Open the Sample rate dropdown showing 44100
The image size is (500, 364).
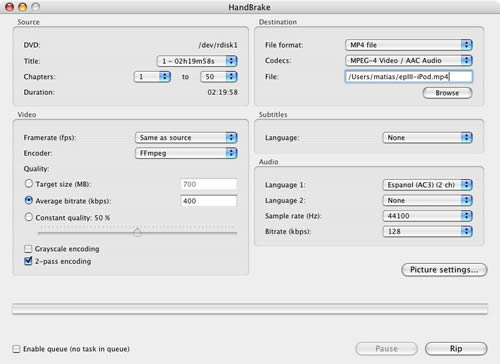(427, 216)
